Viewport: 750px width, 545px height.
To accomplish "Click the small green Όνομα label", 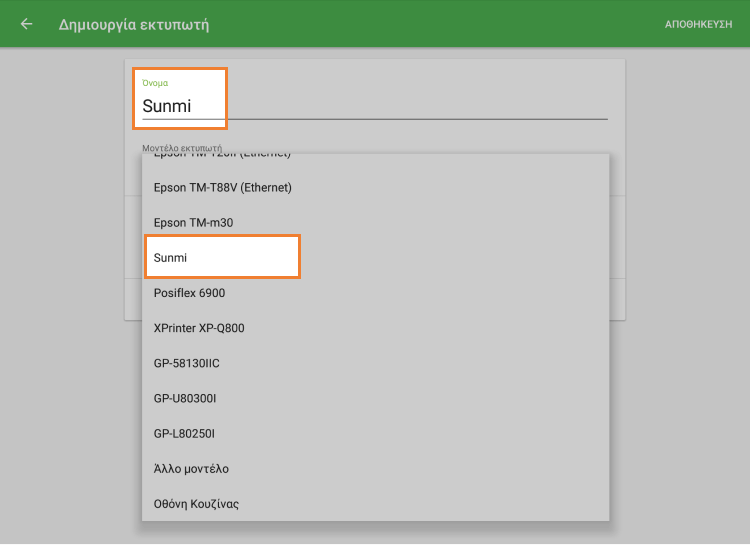I will 155,83.
